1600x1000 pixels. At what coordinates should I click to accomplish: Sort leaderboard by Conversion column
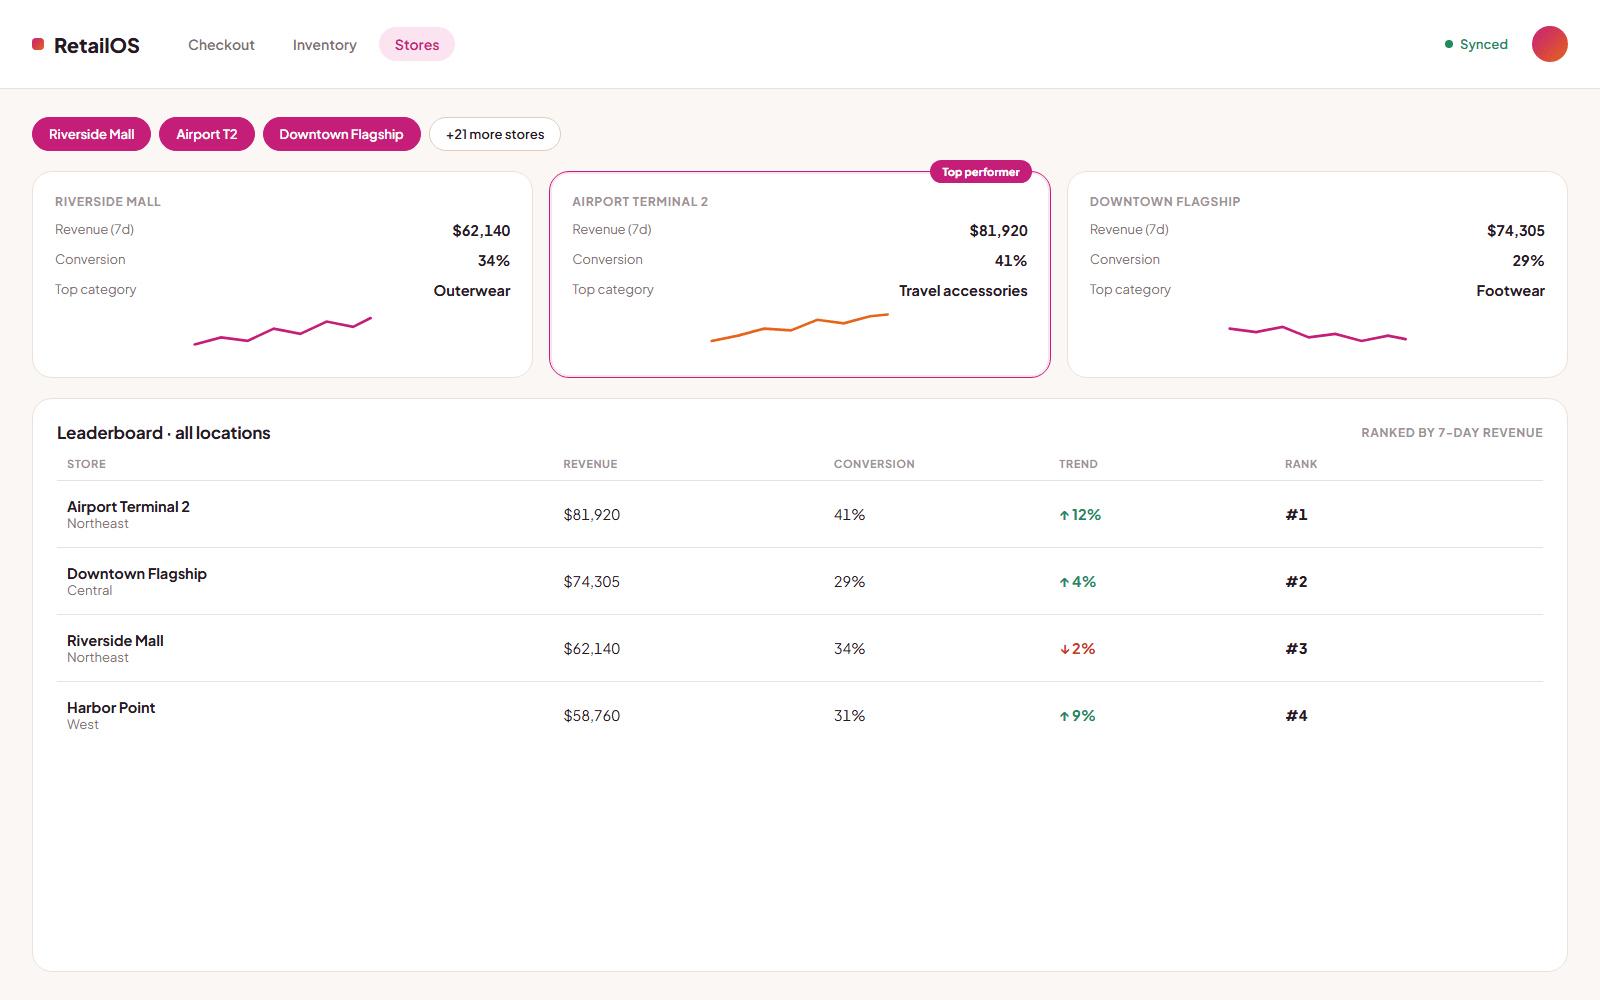(874, 464)
